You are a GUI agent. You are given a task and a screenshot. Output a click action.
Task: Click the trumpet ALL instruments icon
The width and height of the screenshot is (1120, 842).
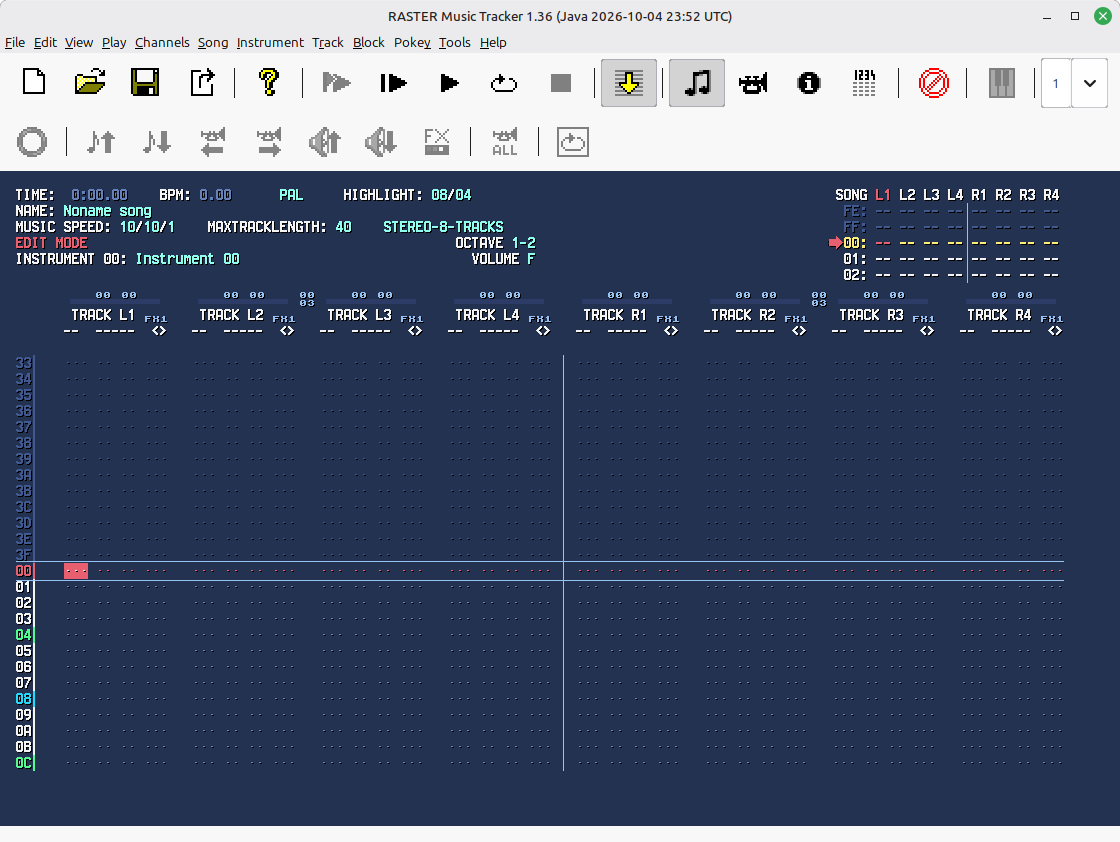tap(504, 141)
